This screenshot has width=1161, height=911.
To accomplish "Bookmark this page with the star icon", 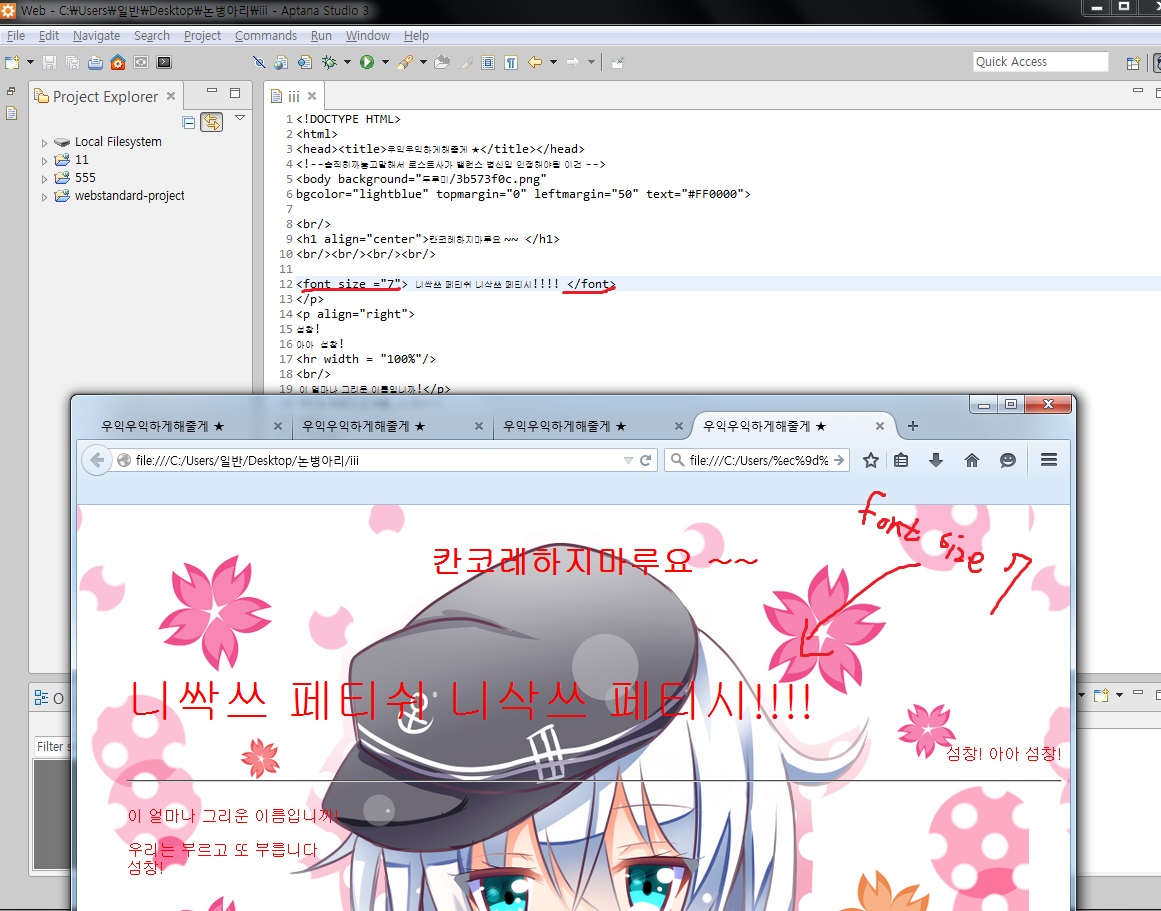I will [x=871, y=460].
